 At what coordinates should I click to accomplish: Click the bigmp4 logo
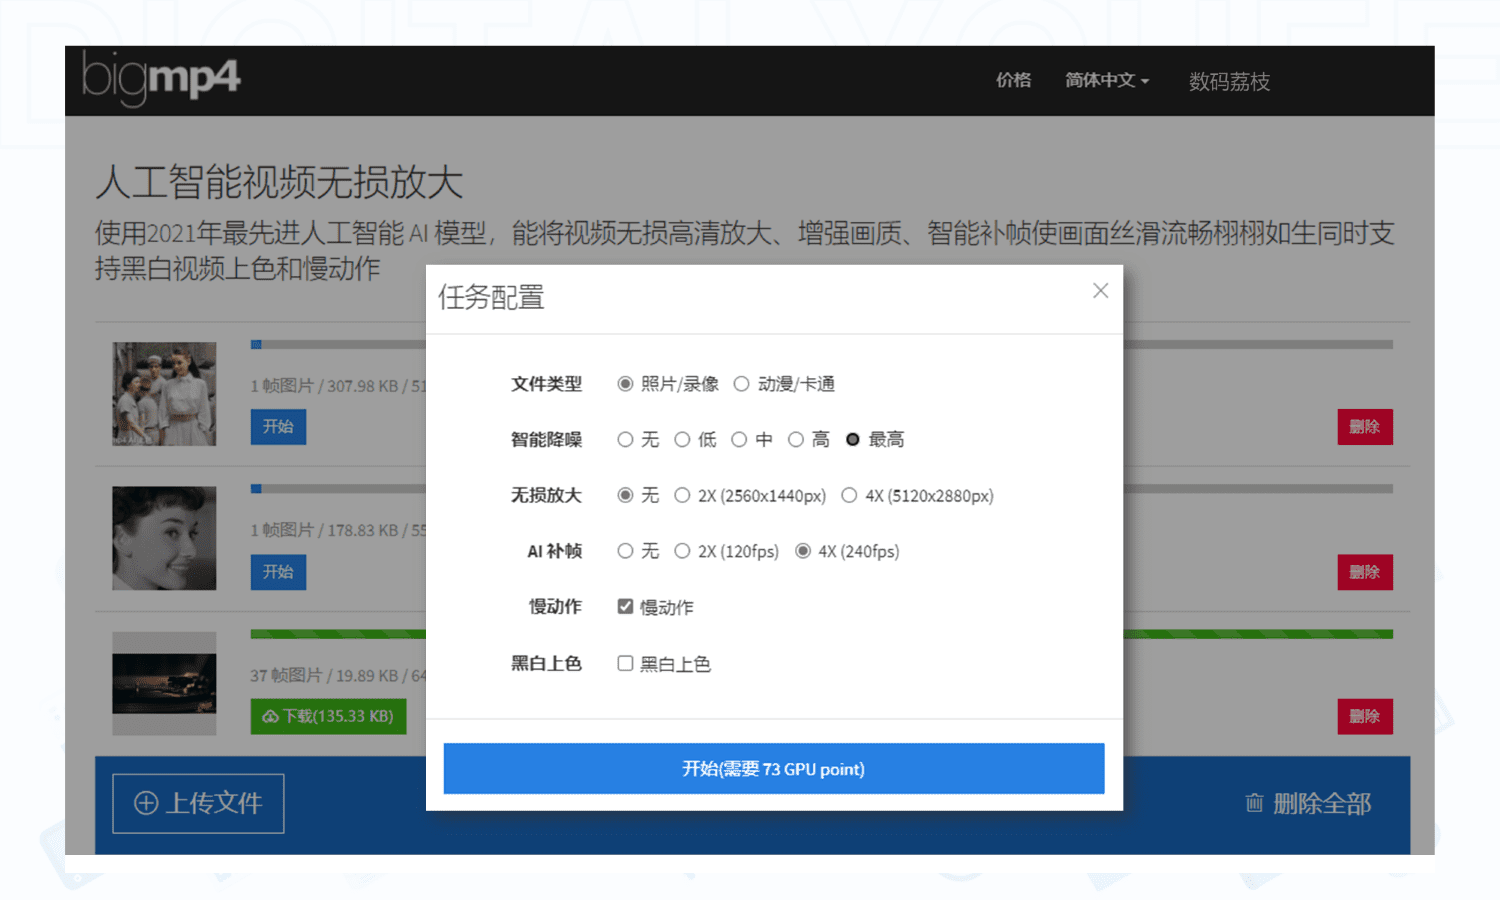161,79
